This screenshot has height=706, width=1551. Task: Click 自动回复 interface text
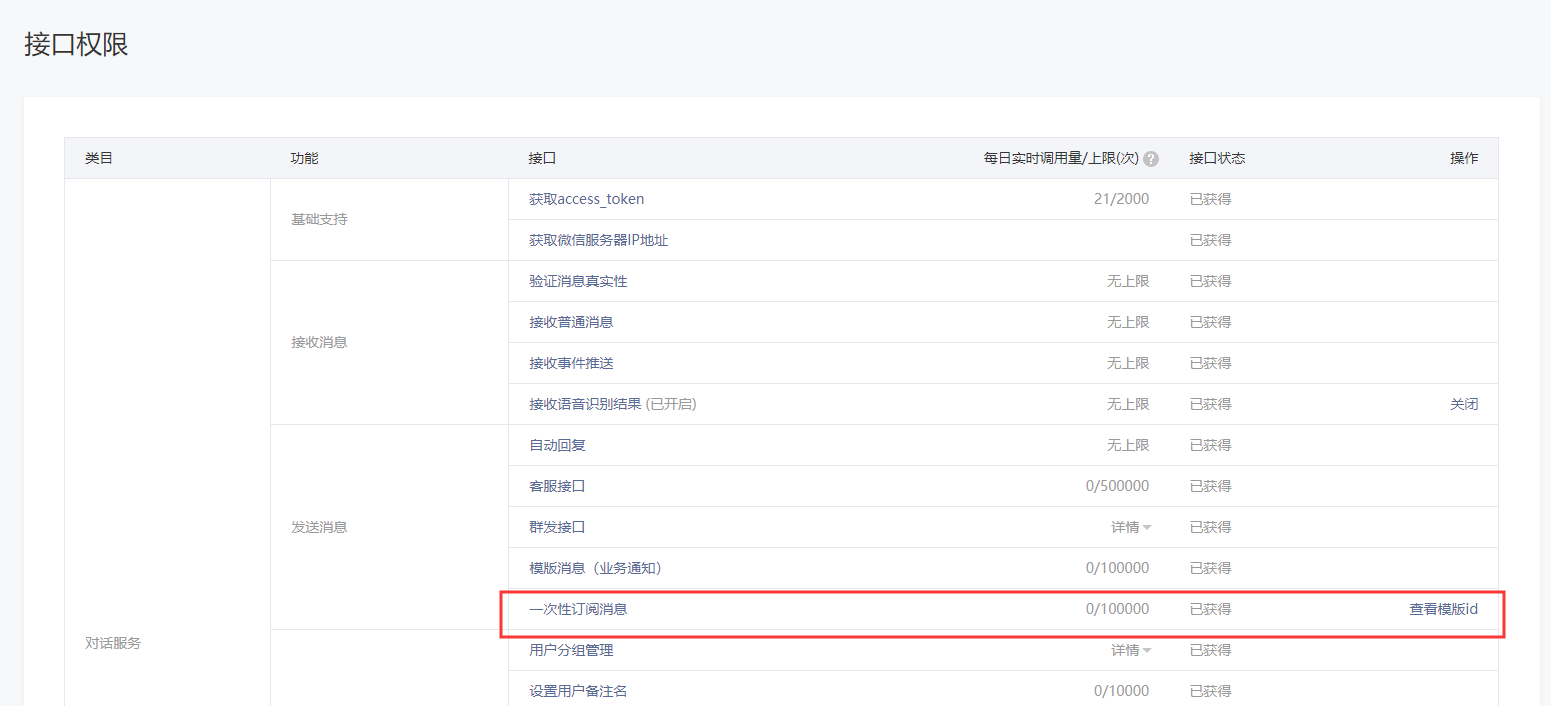[557, 445]
